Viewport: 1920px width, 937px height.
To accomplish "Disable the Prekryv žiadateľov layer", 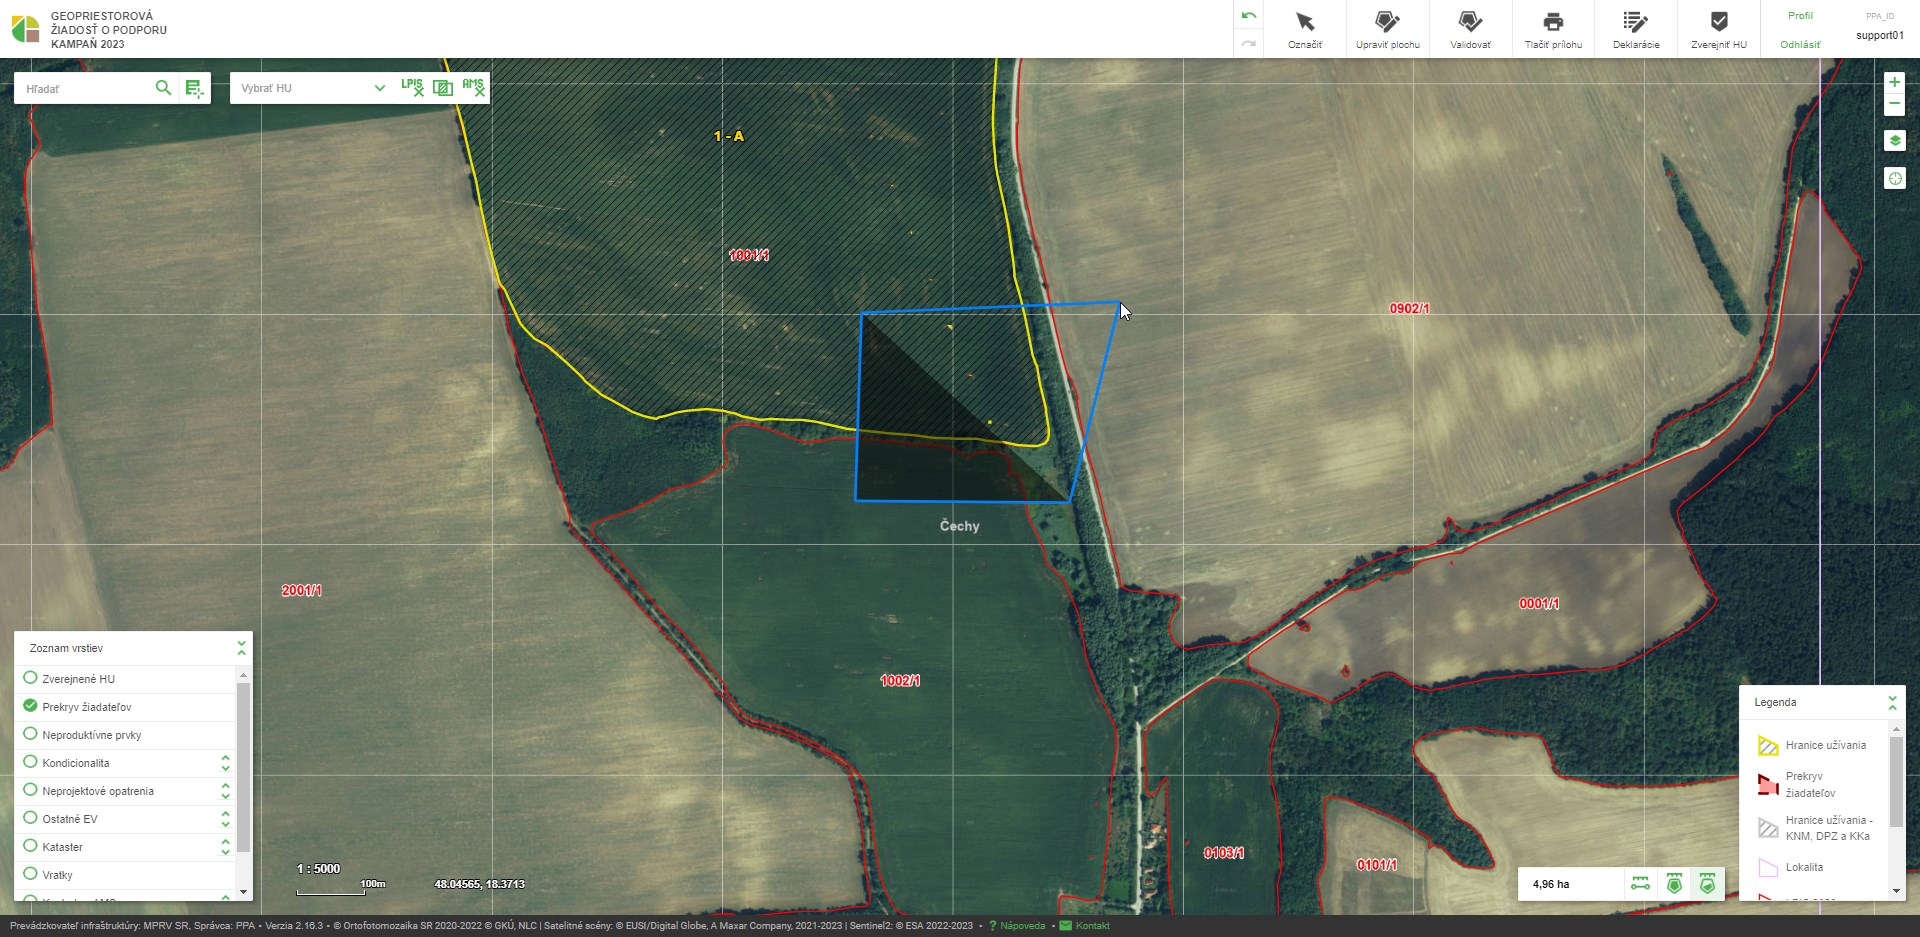I will 30,706.
